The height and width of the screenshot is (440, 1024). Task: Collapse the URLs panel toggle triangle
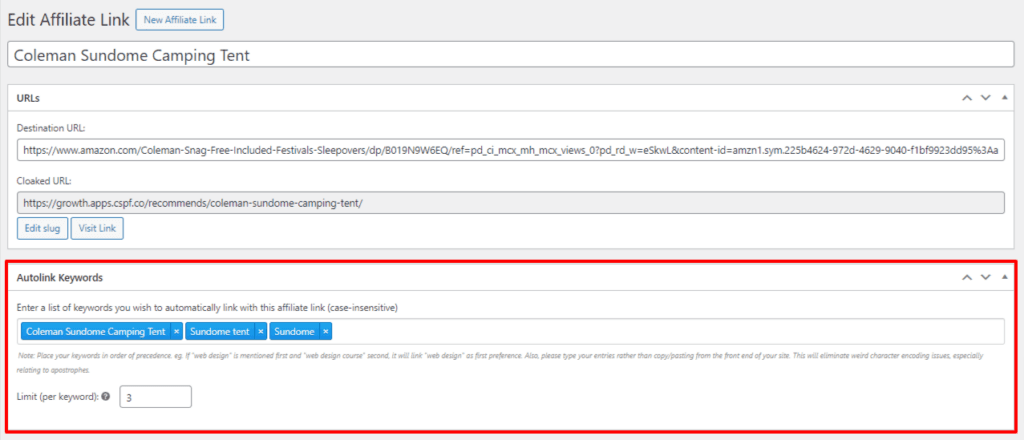click(1004, 97)
